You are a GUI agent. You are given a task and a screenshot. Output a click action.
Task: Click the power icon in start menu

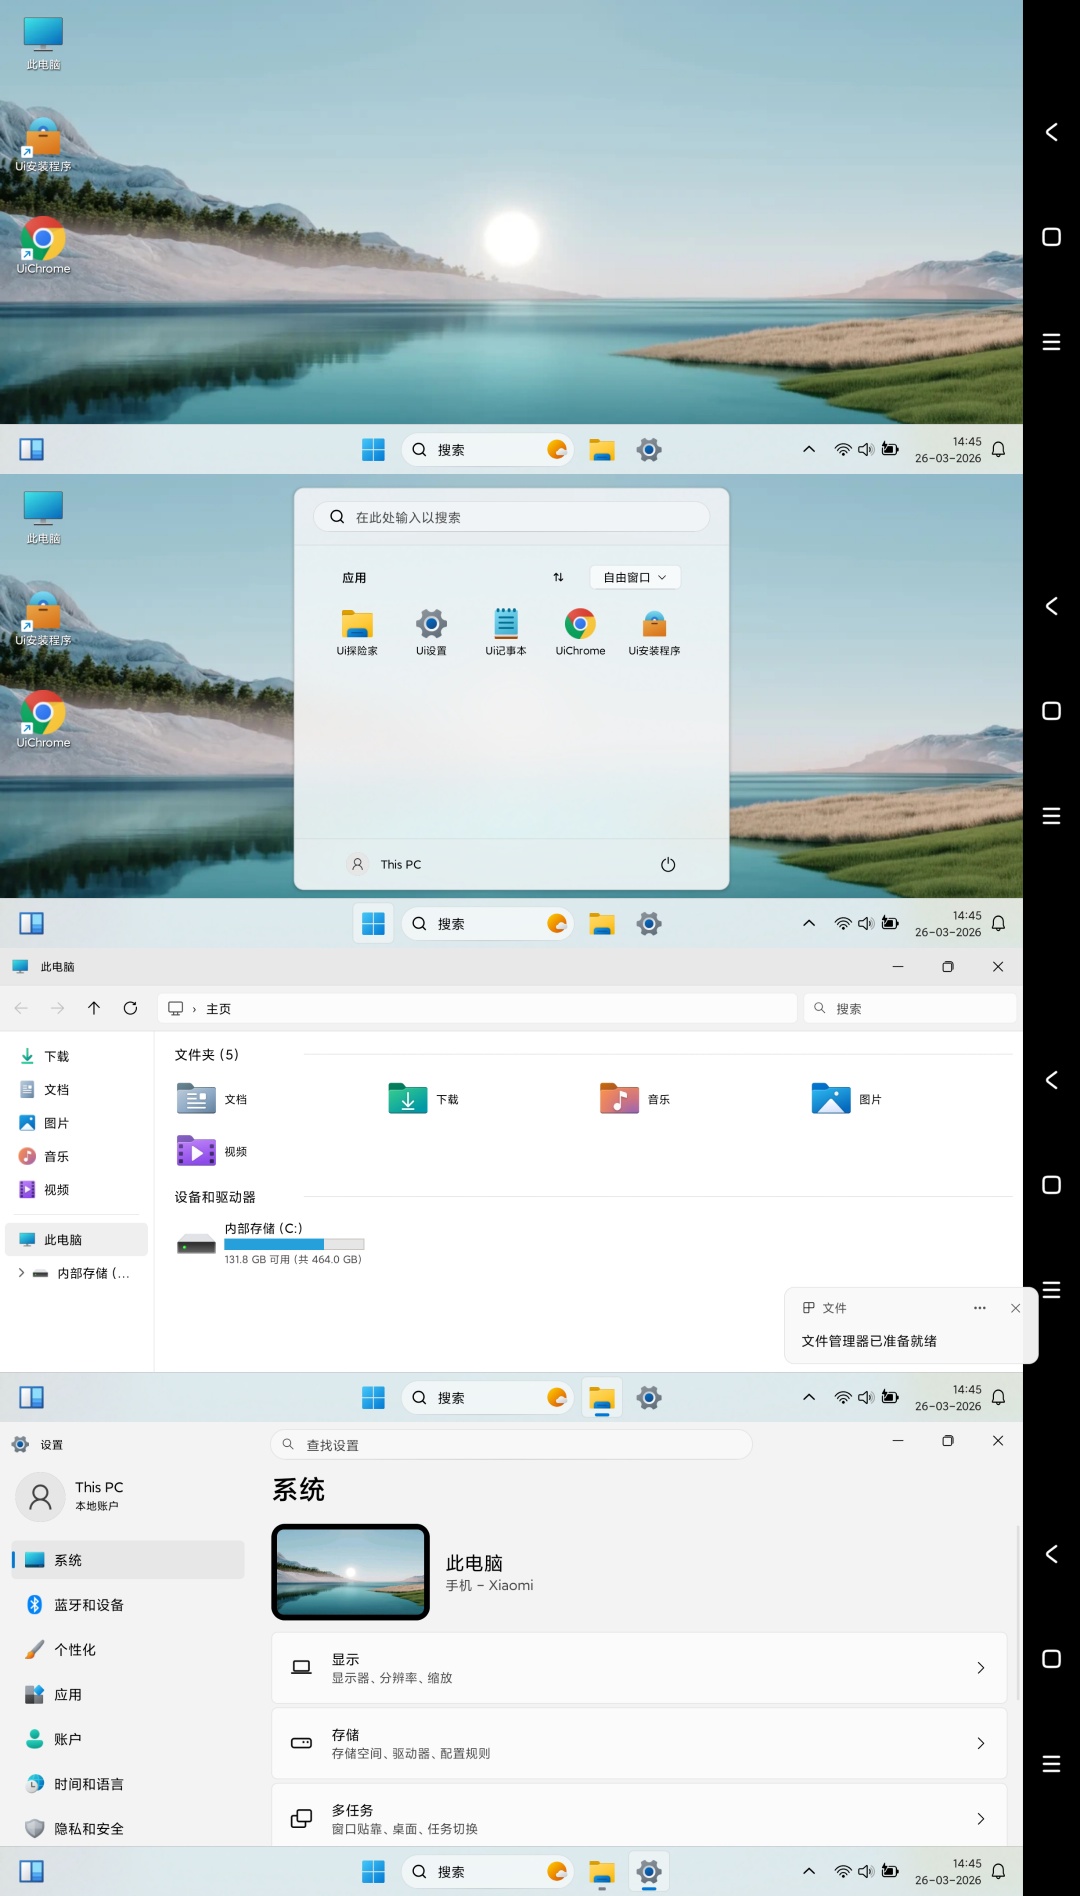(x=668, y=864)
